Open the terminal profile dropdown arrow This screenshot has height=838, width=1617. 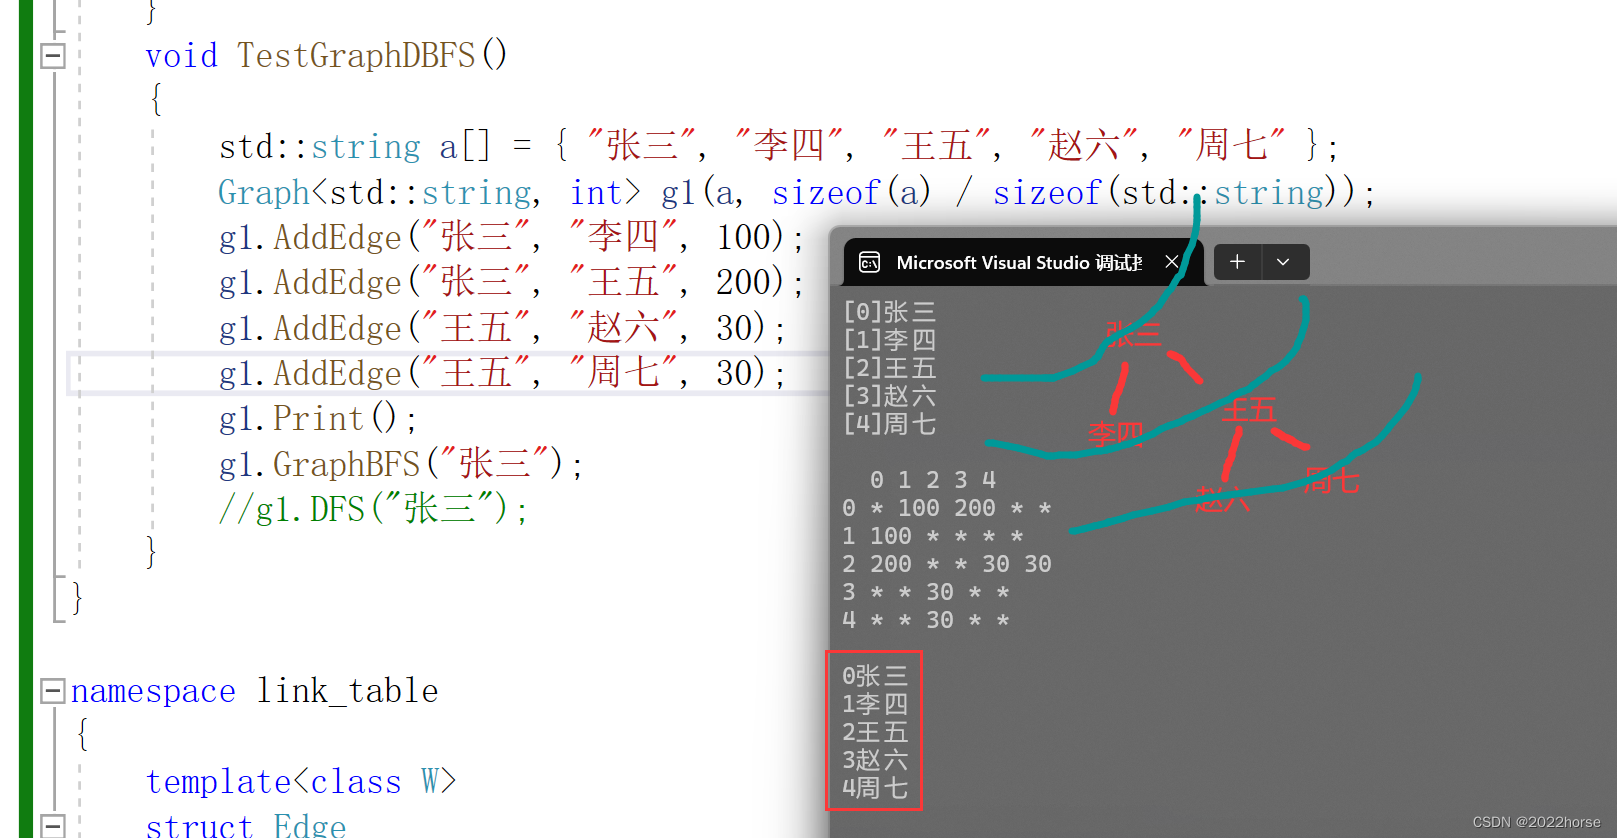(1284, 262)
